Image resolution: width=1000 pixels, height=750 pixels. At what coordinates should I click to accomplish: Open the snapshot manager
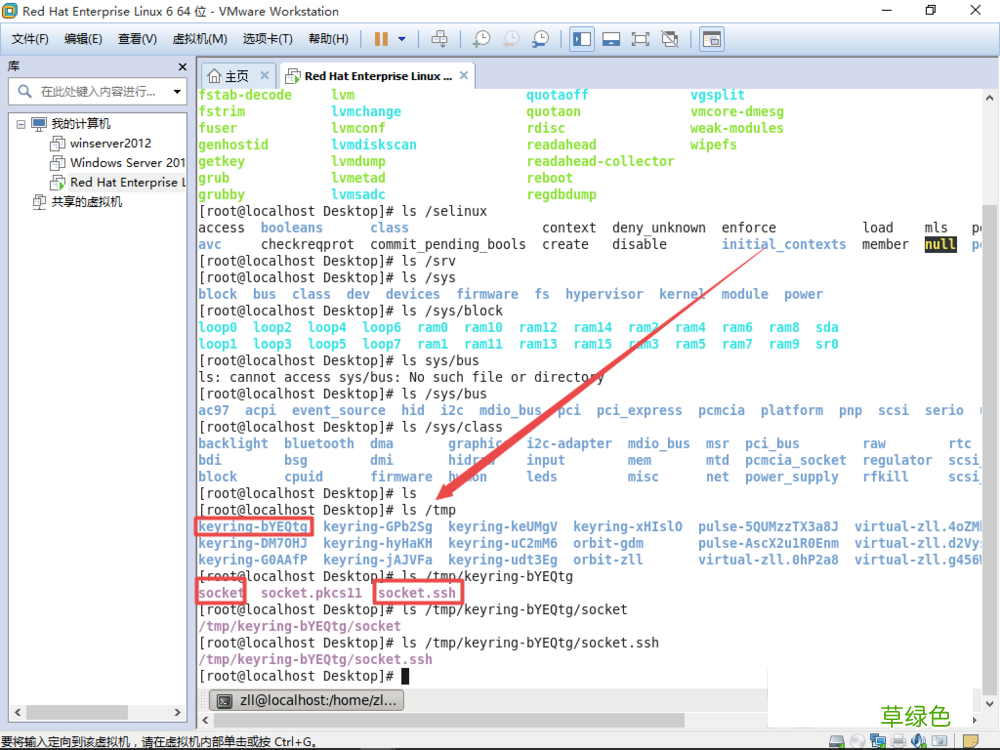click(x=540, y=39)
